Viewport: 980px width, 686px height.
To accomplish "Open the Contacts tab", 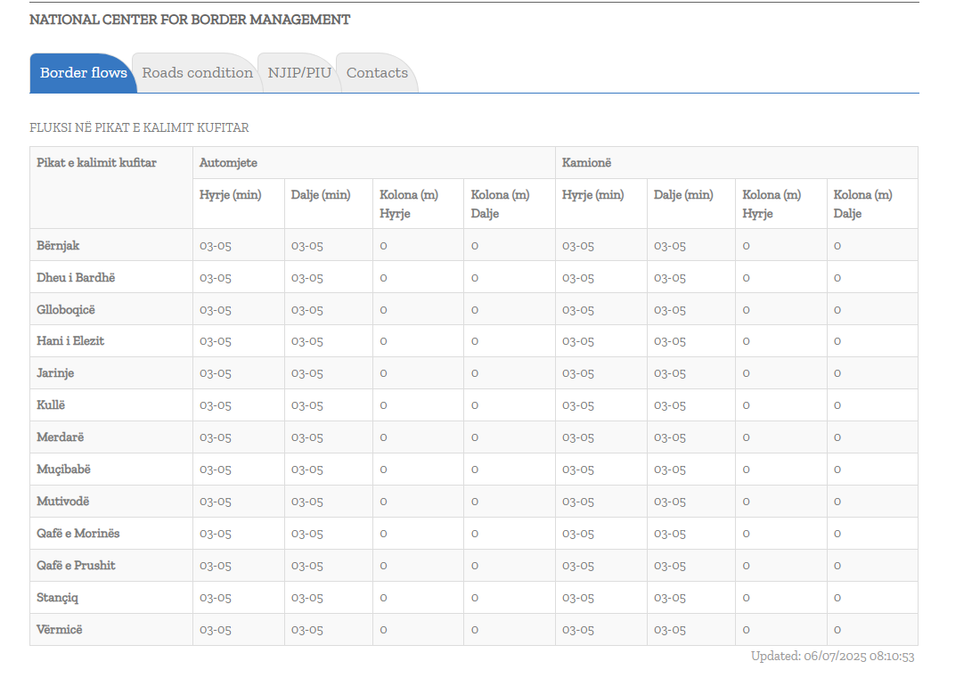I will [377, 73].
